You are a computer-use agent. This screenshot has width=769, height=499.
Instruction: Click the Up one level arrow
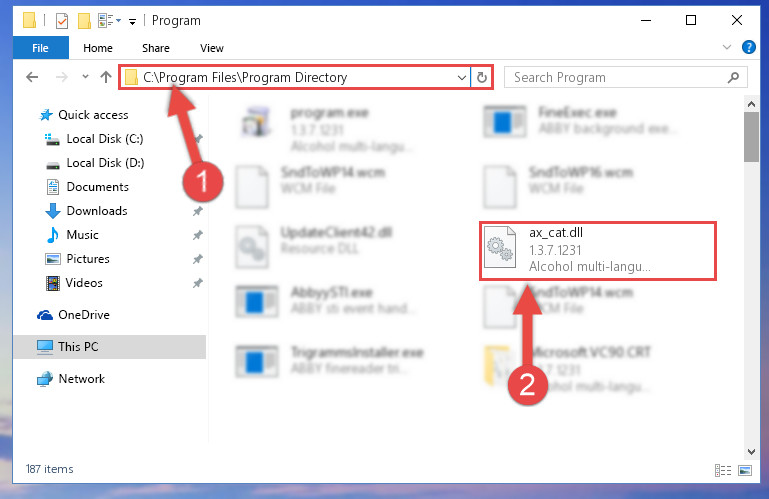[x=105, y=77]
